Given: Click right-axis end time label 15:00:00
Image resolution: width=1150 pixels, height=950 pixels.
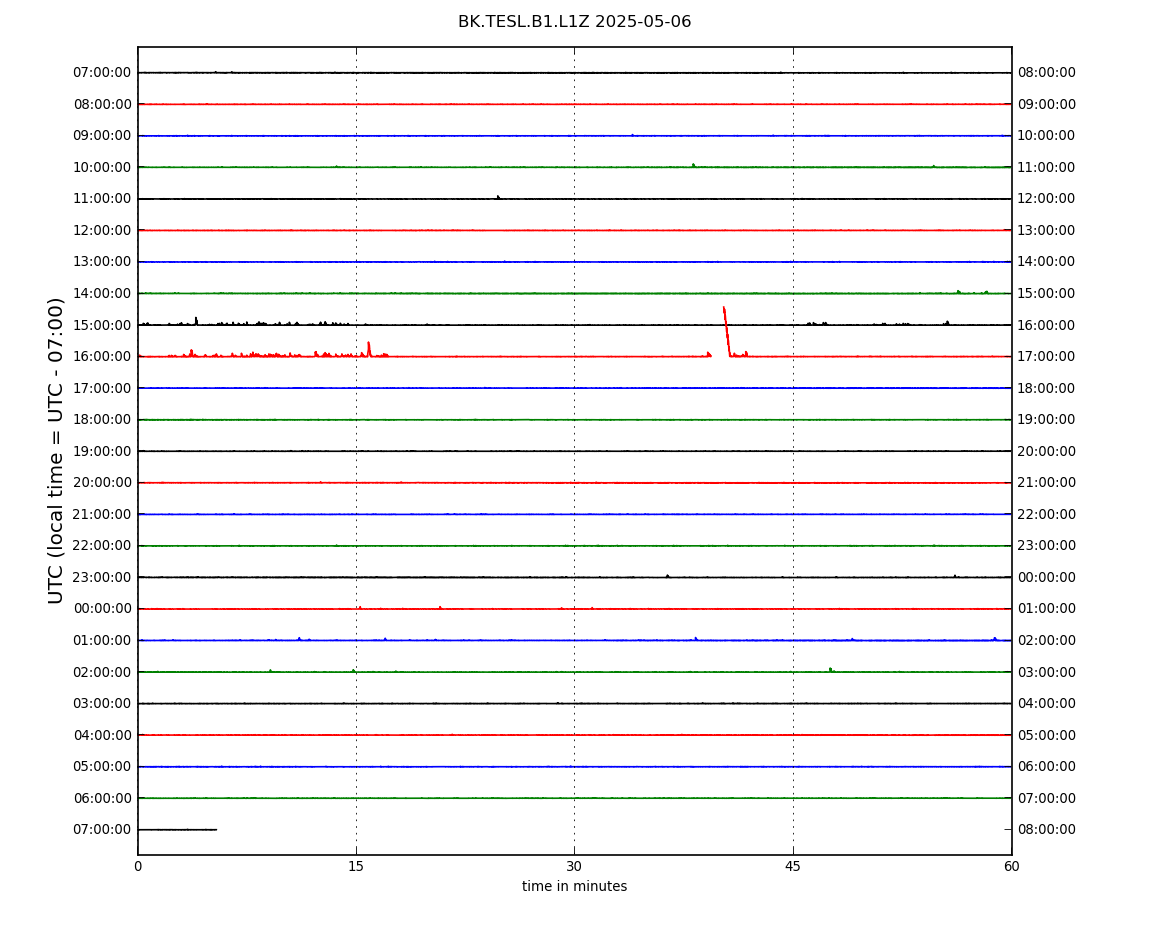Looking at the screenshot, I should coord(1047,293).
